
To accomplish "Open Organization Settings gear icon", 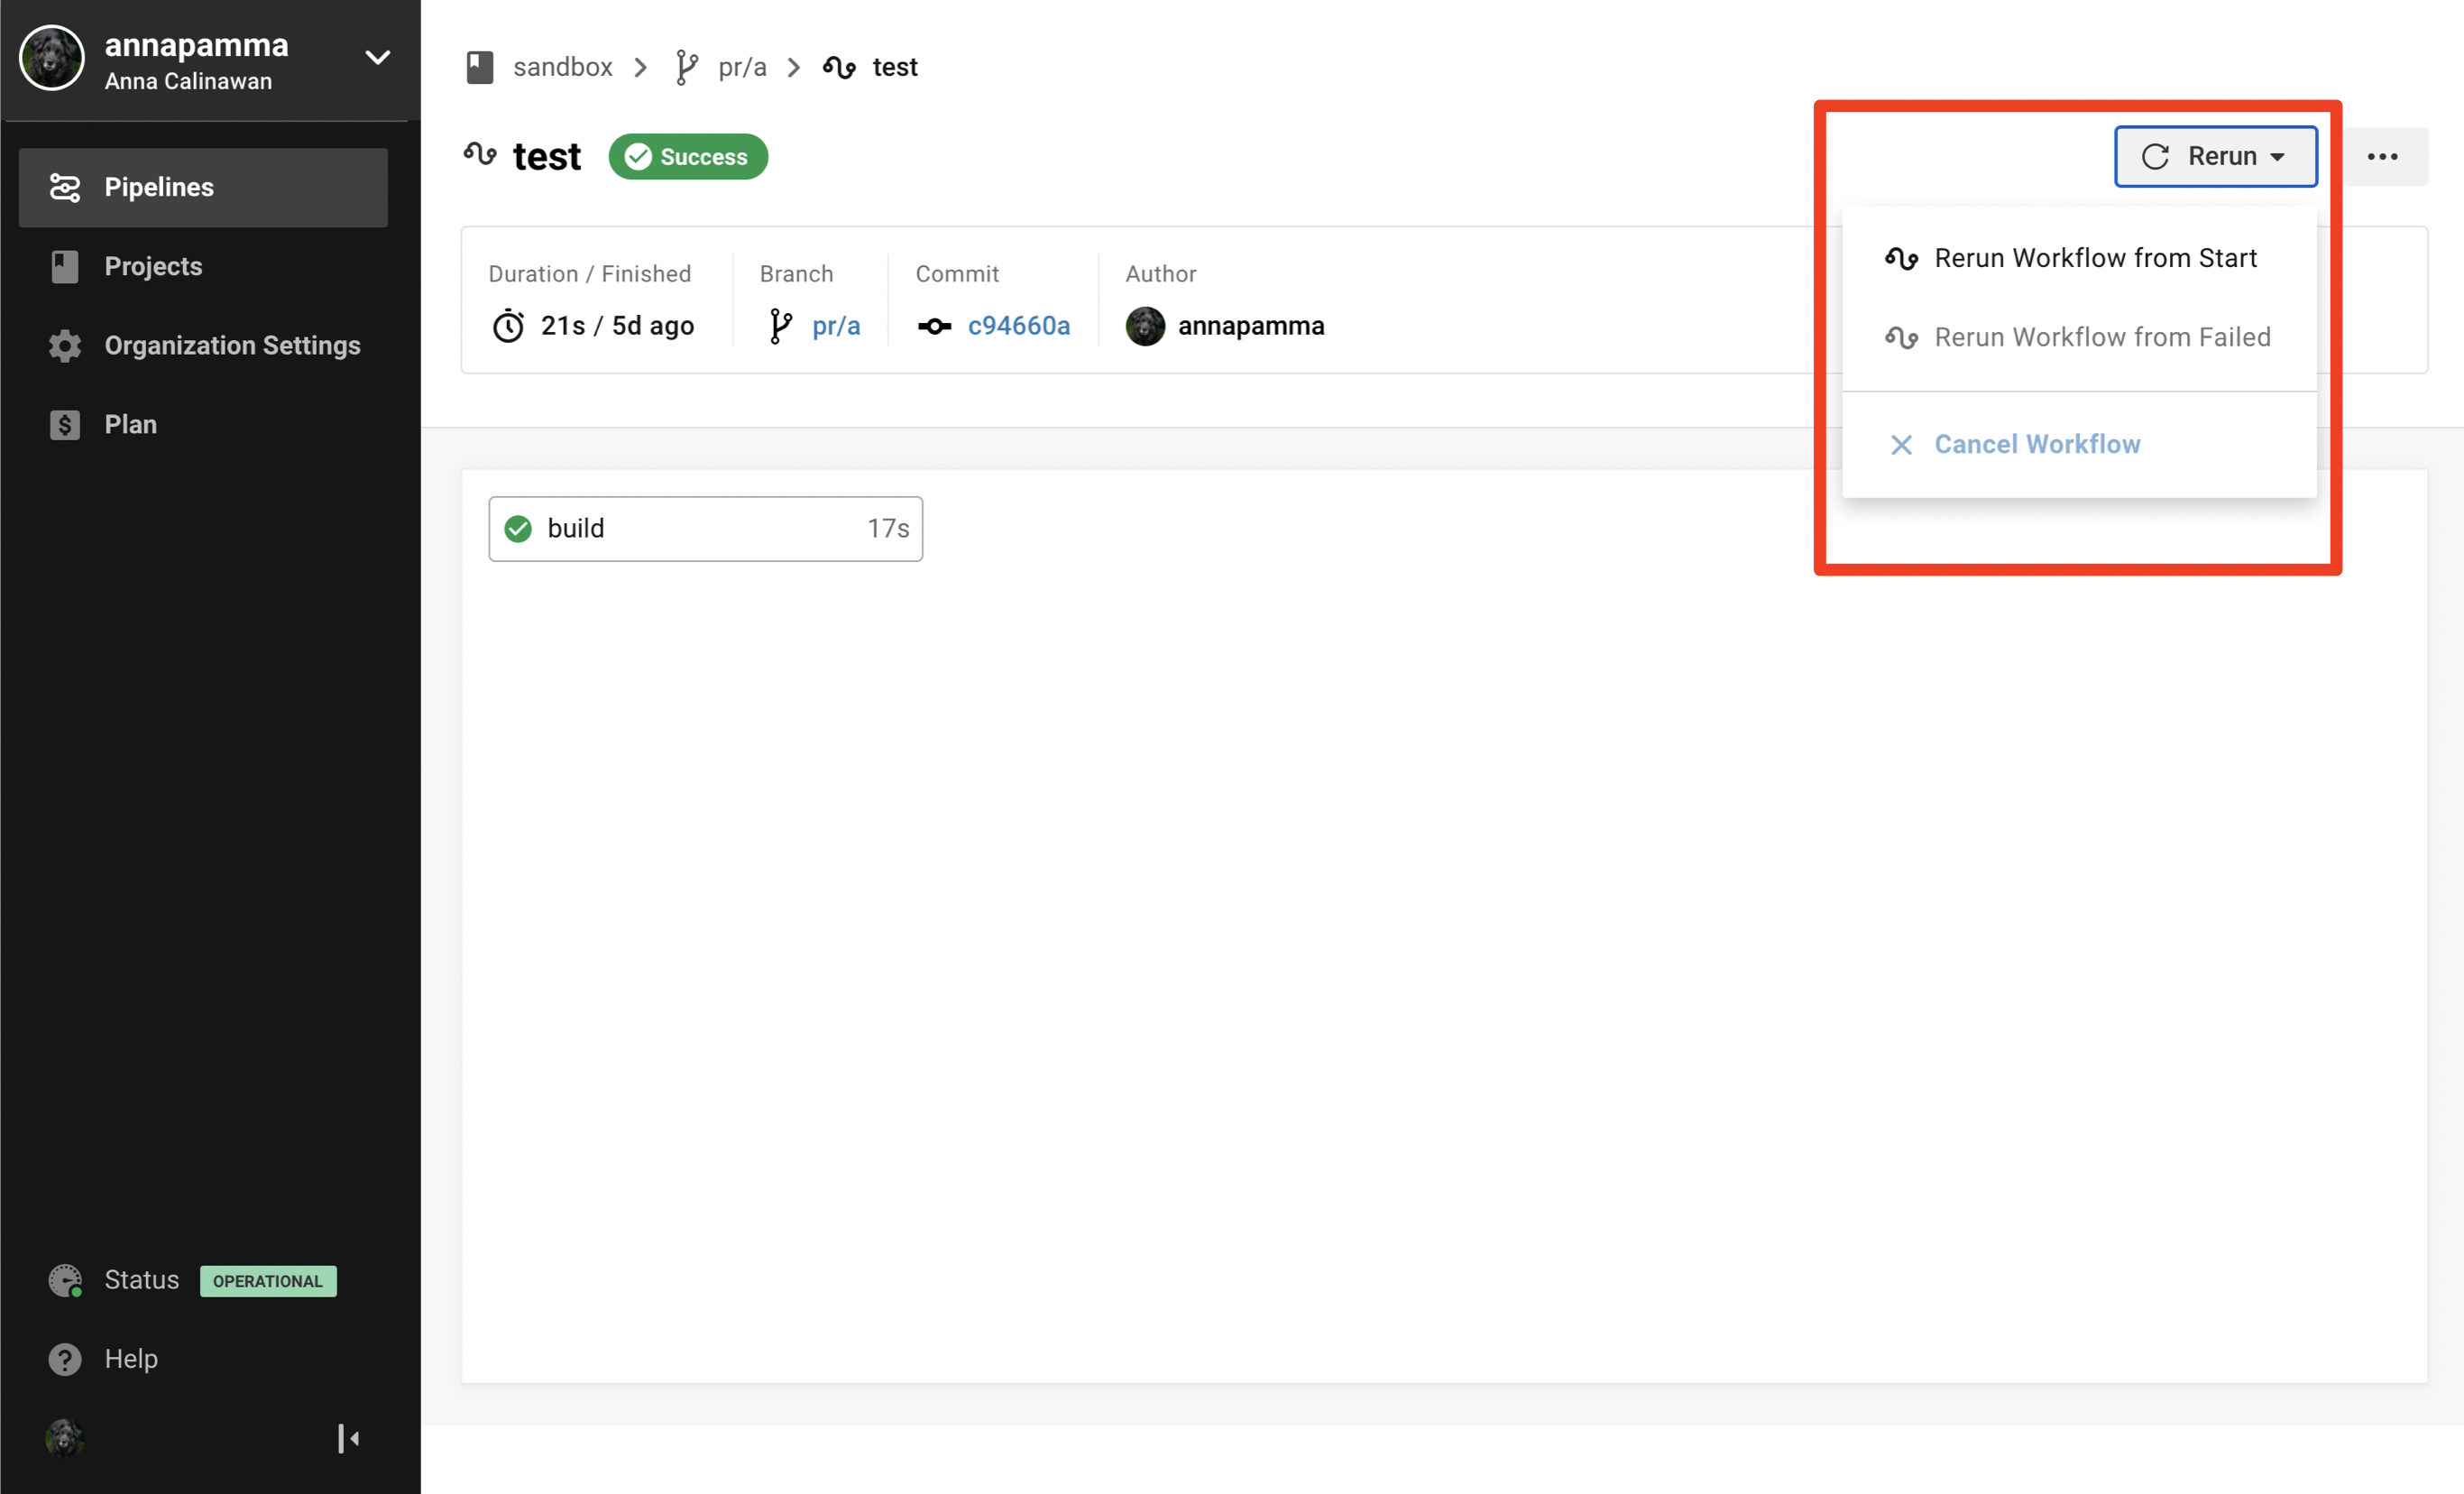I will coord(65,345).
